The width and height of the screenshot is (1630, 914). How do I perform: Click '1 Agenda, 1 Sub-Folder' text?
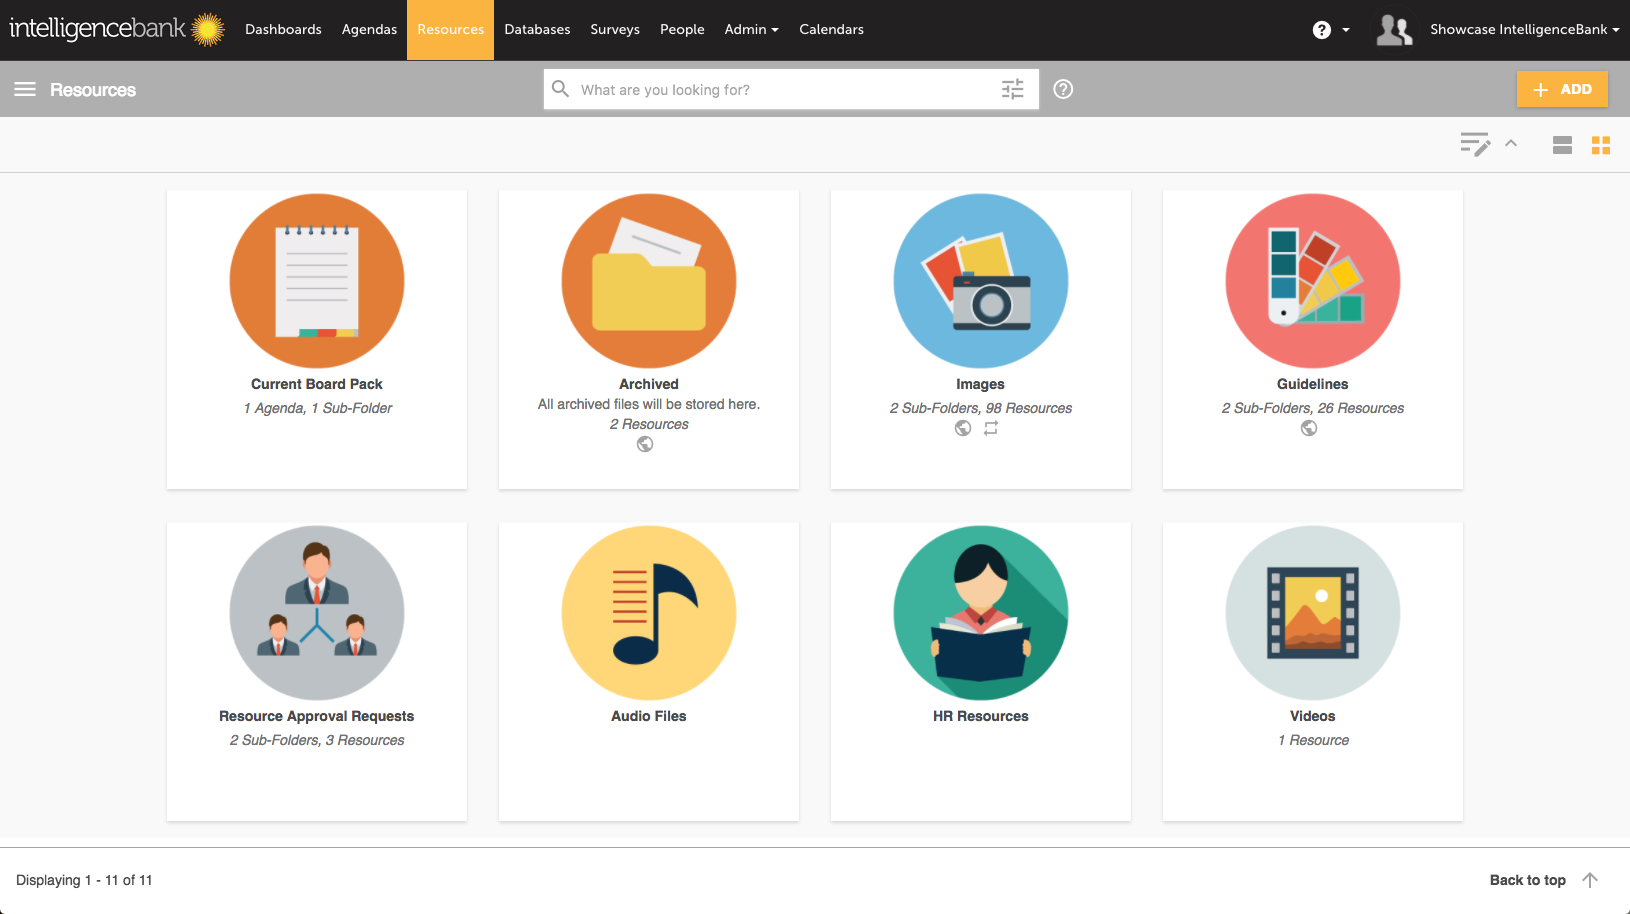[x=318, y=408]
